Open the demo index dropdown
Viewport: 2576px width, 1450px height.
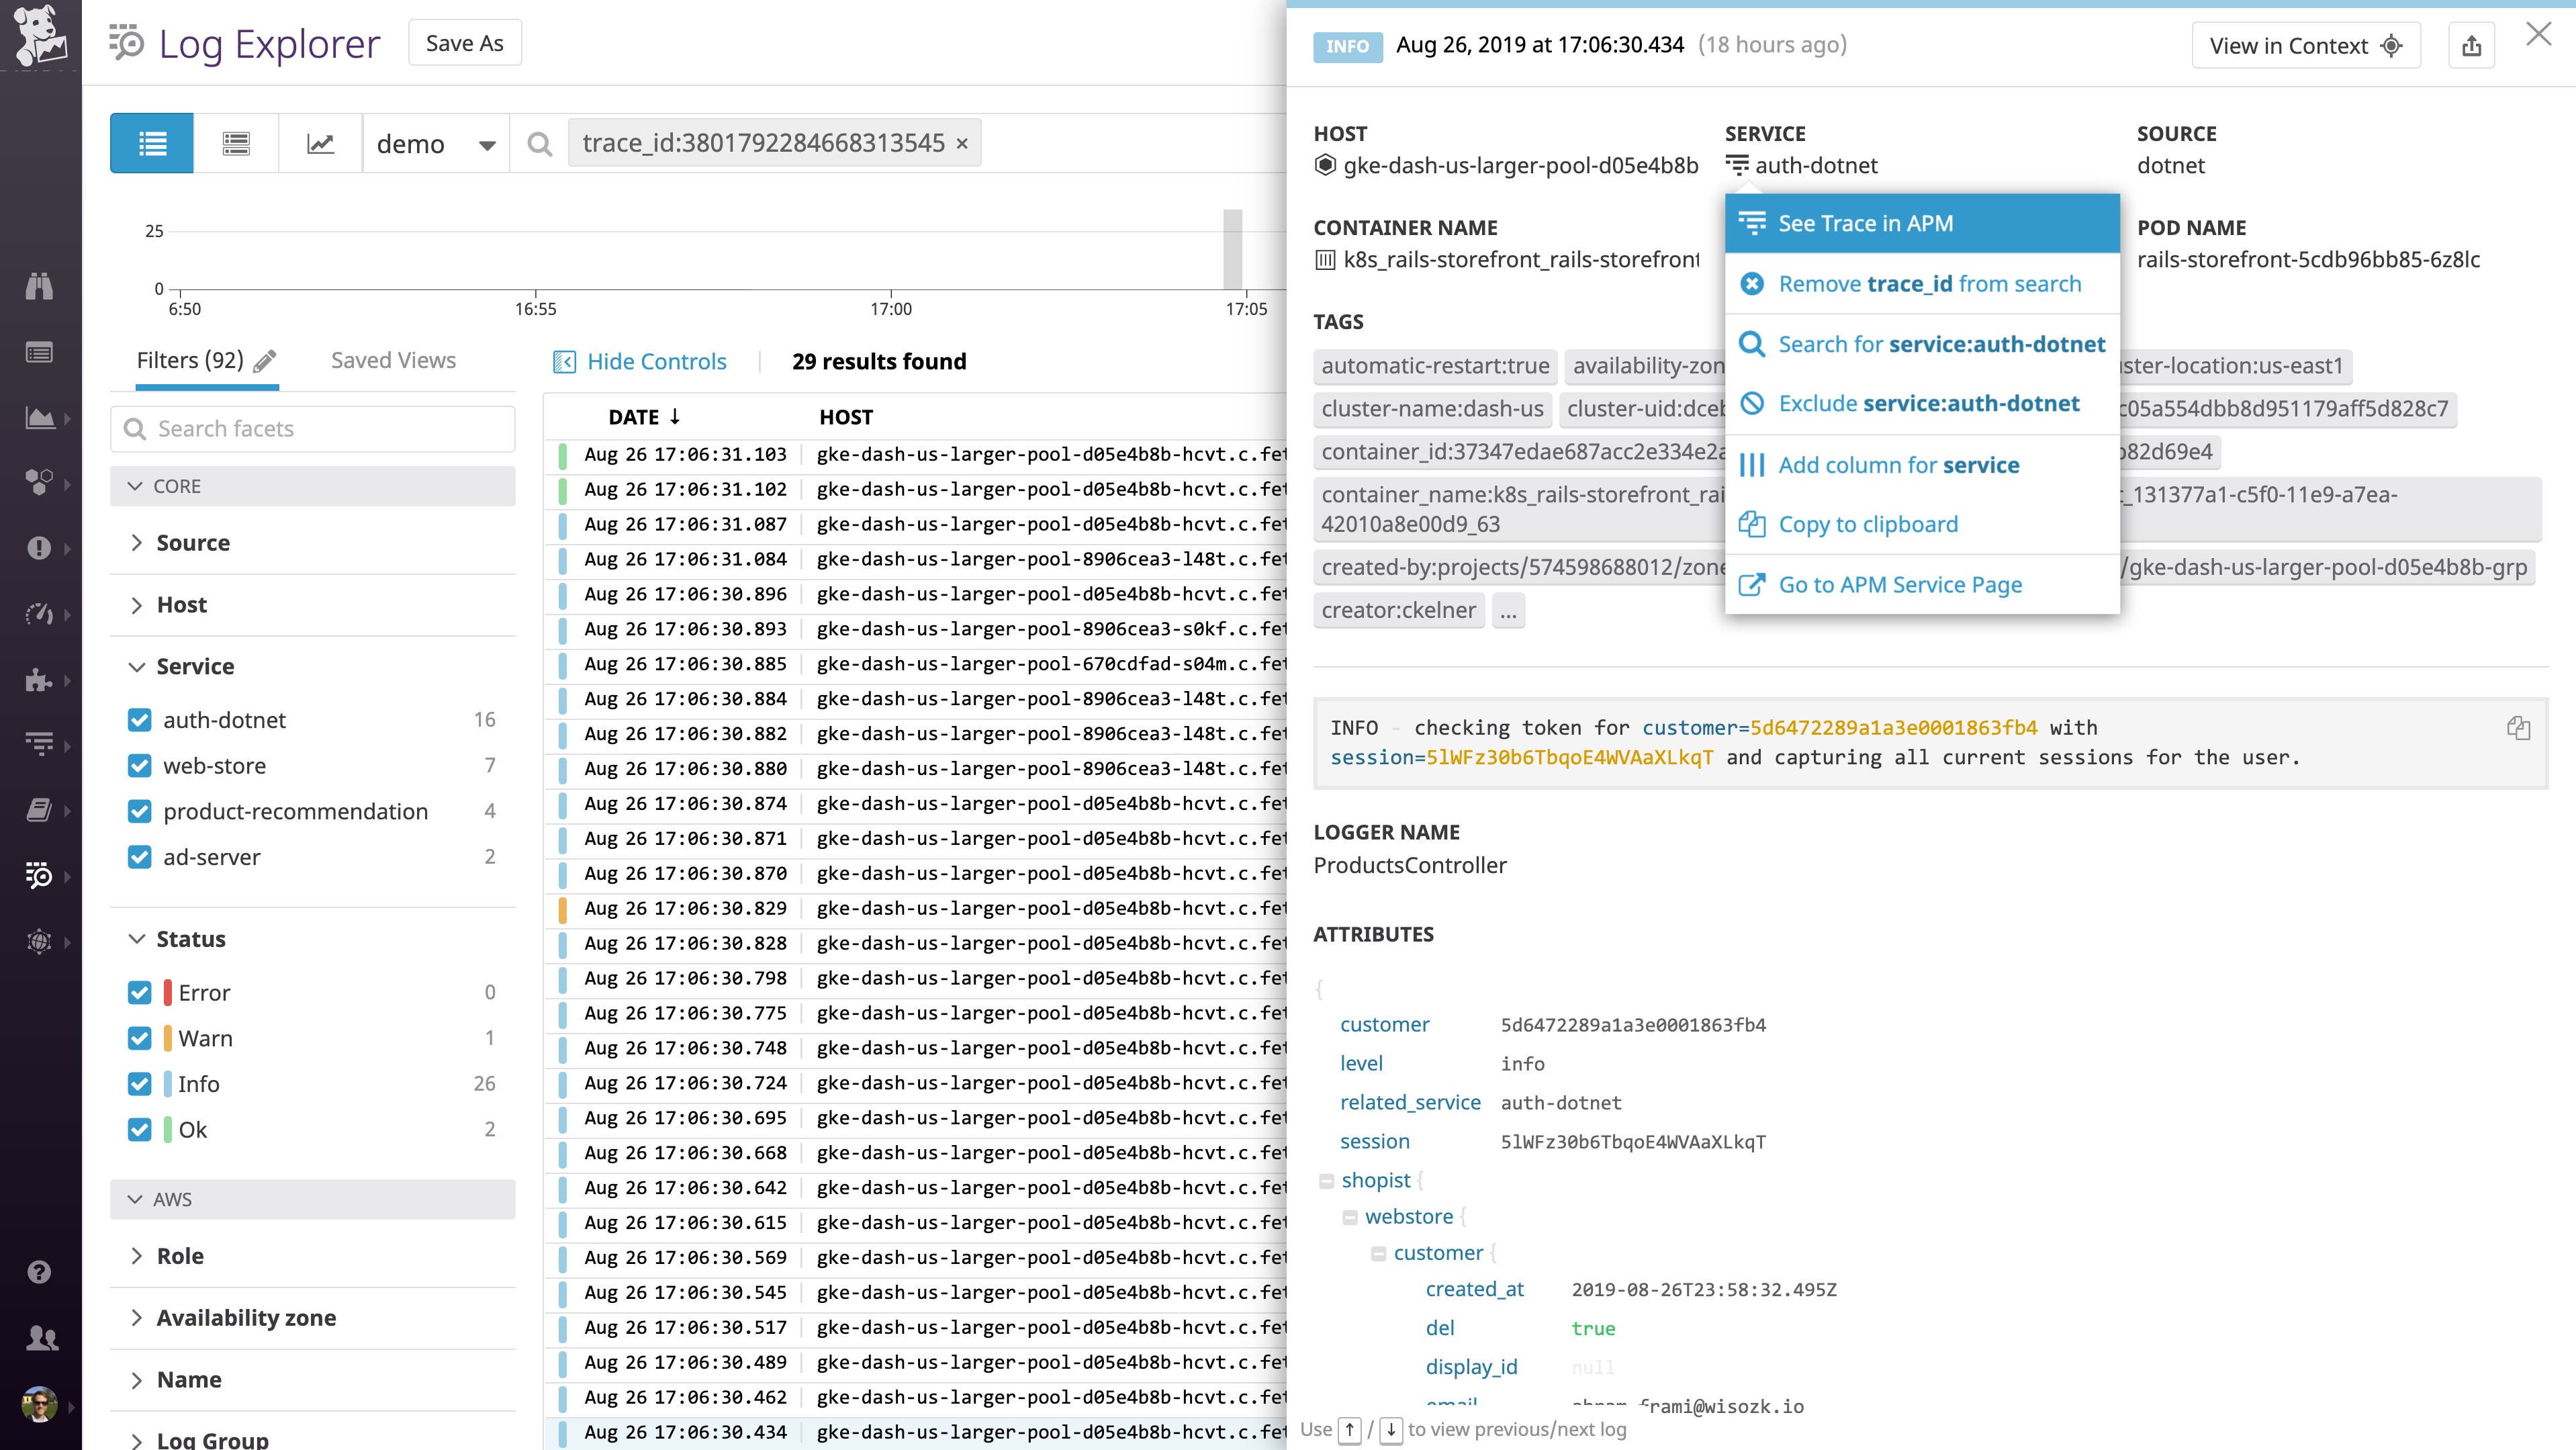[x=435, y=143]
